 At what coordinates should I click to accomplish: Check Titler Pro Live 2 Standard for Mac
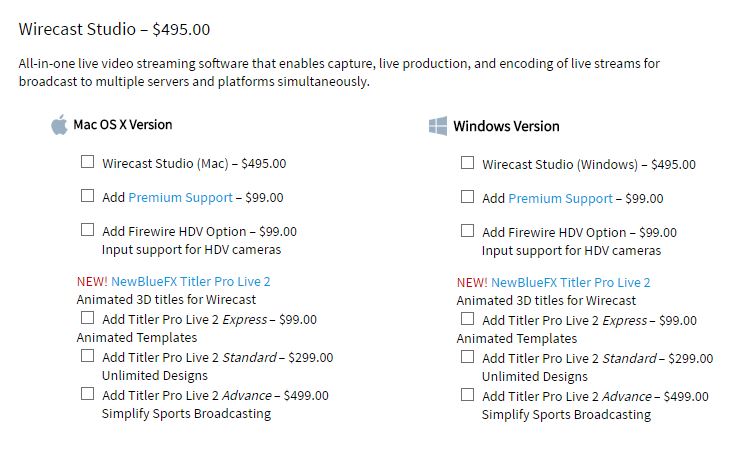click(x=88, y=355)
